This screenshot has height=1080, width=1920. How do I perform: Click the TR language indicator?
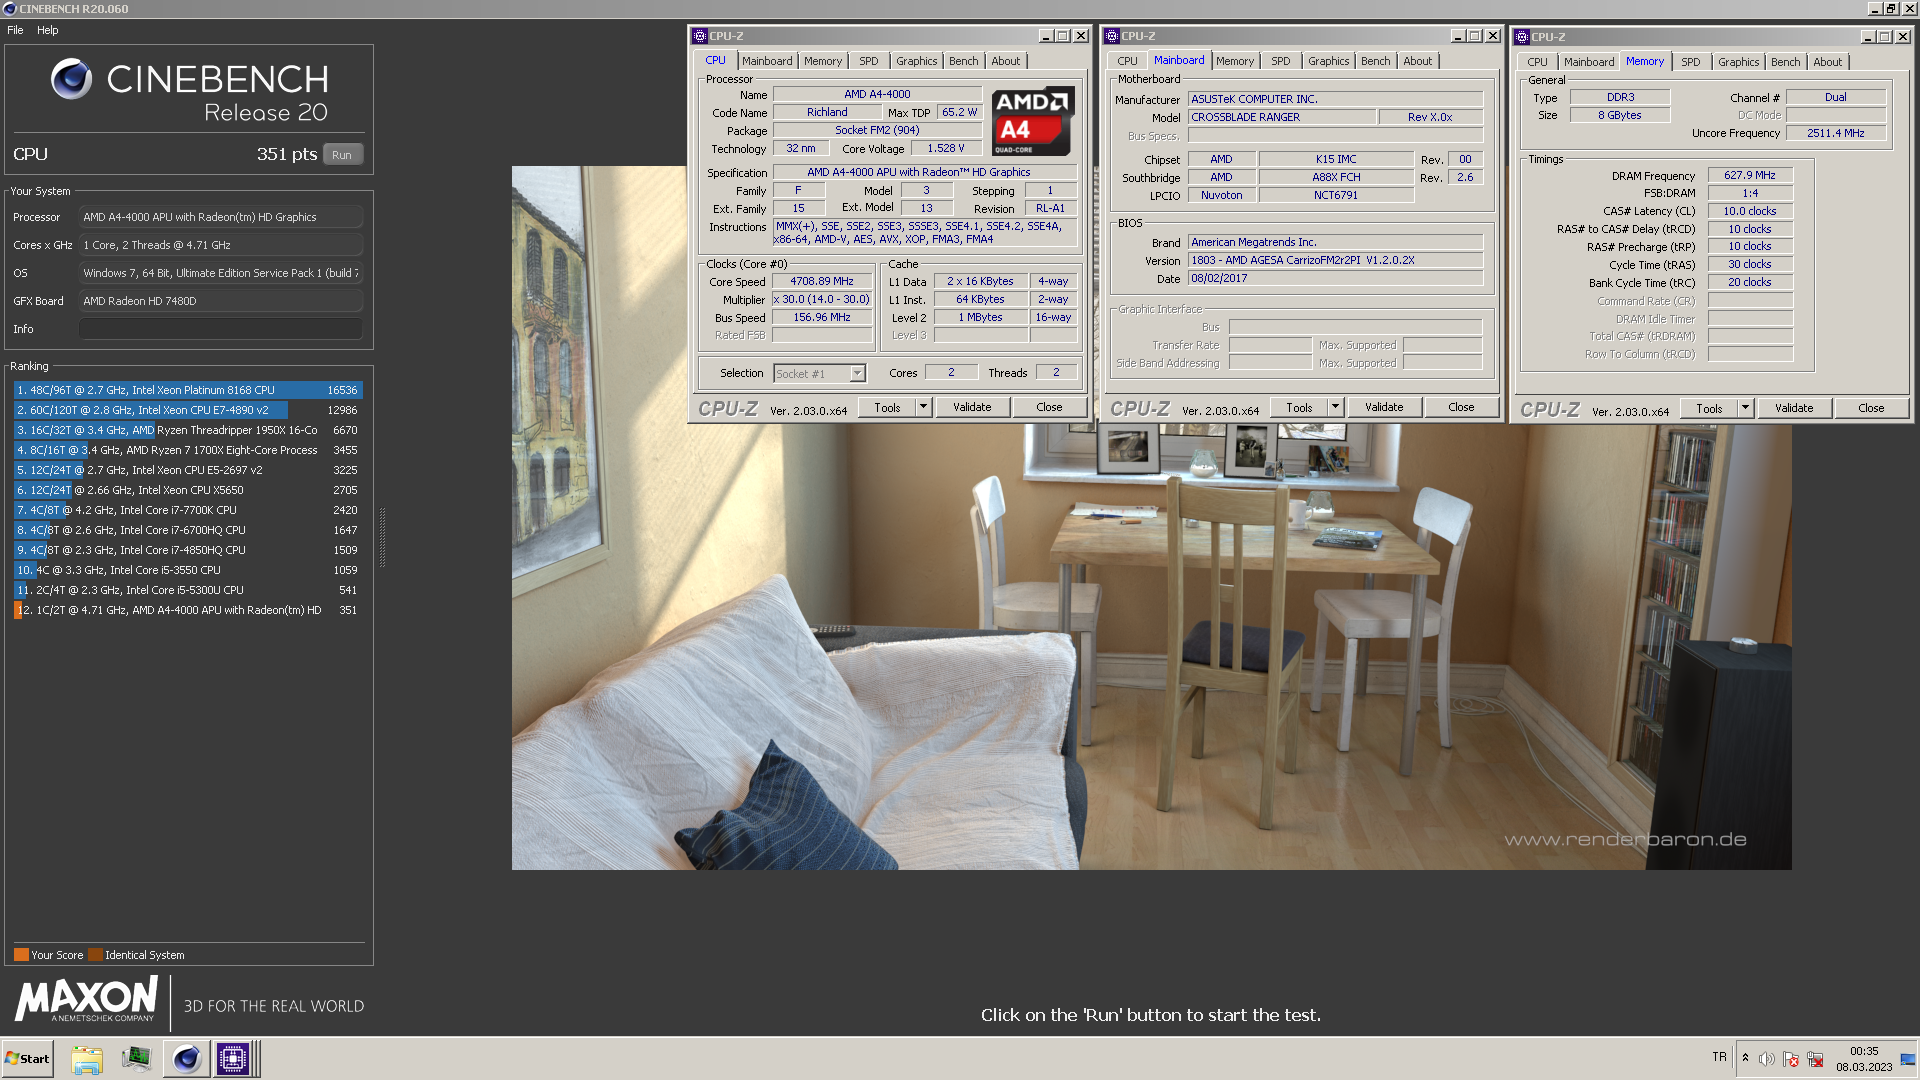1719,1057
